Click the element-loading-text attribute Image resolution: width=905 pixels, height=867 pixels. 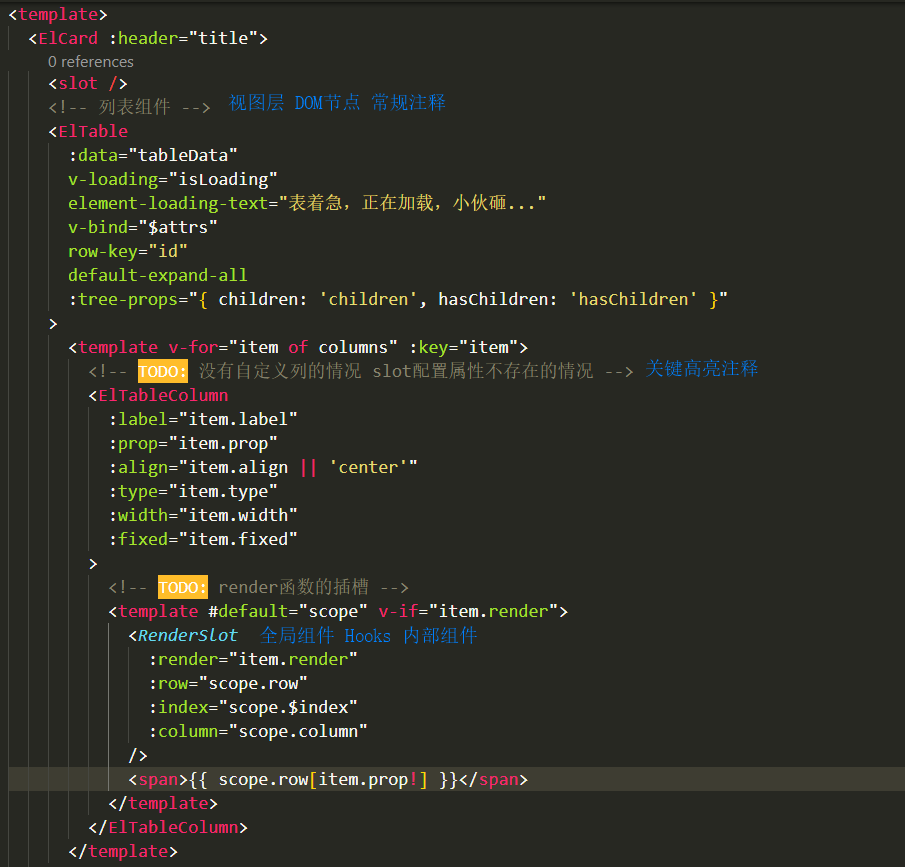click(306, 203)
